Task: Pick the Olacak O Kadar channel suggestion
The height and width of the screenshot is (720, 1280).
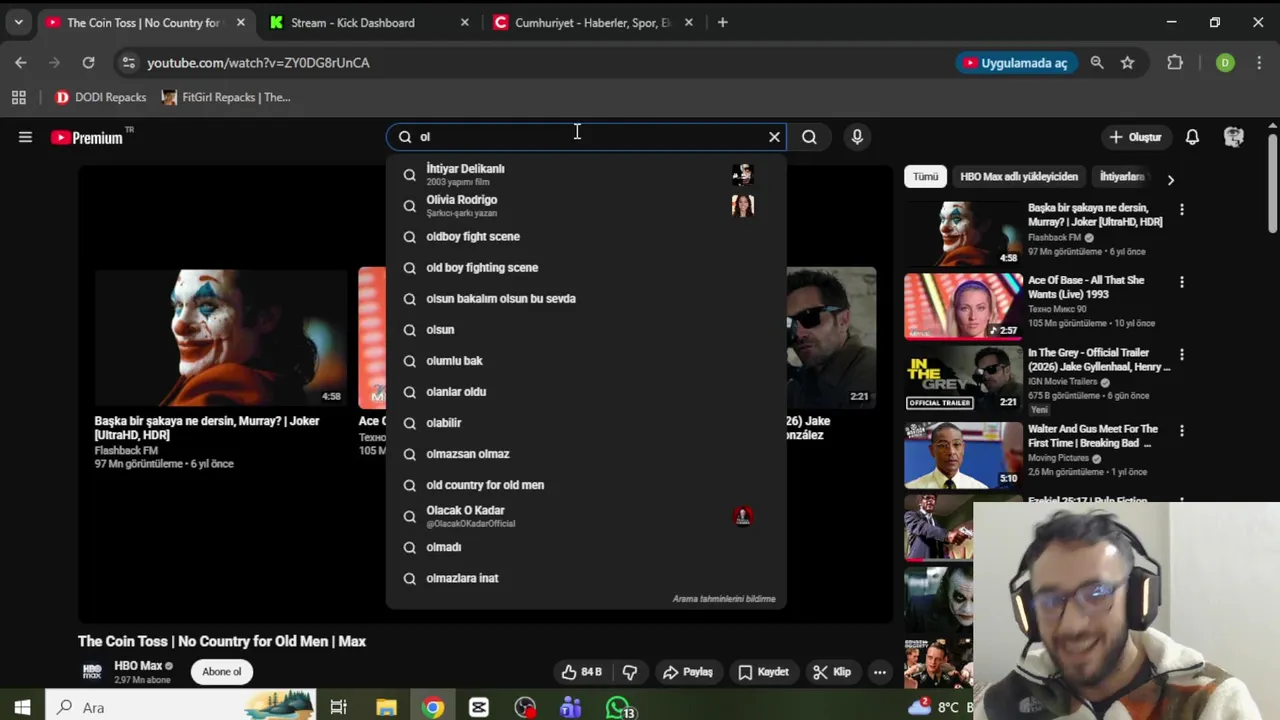Action: (x=586, y=516)
